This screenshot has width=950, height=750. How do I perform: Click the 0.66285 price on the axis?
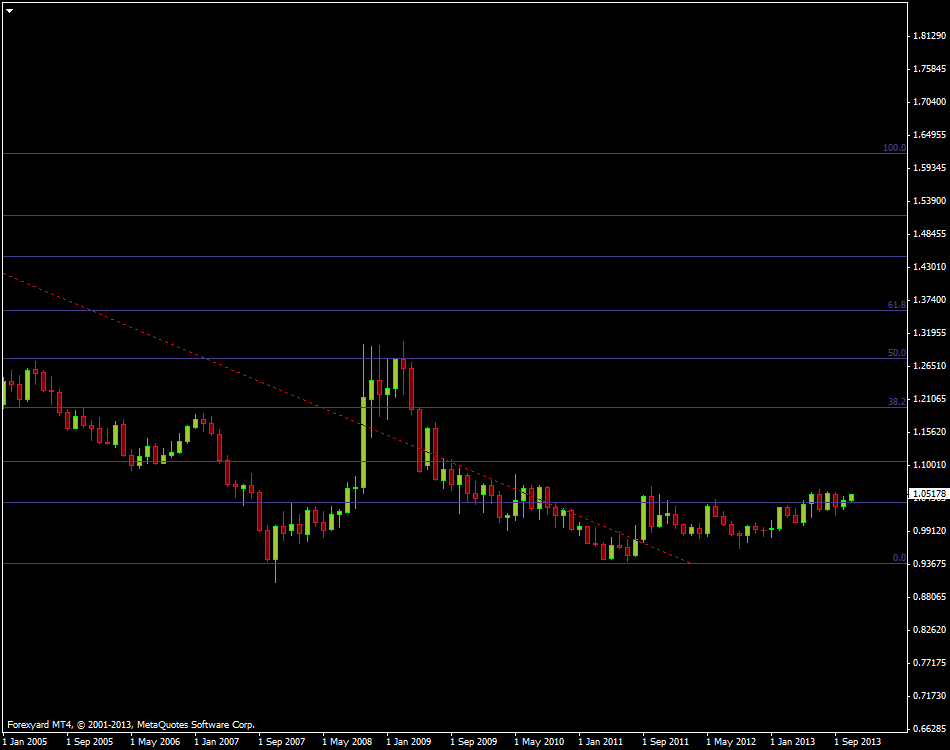coord(929,728)
